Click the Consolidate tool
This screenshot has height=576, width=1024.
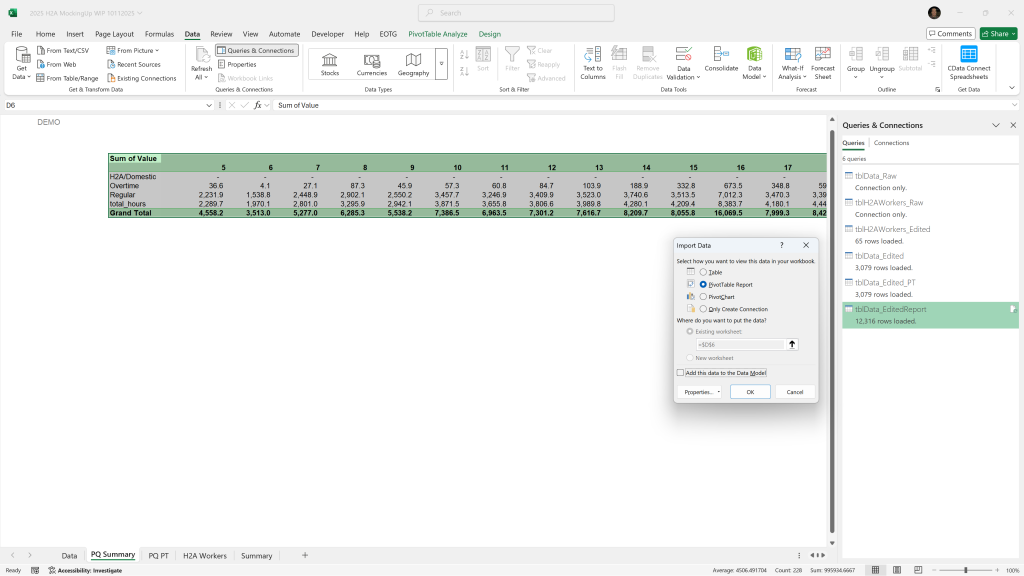[x=721, y=59]
